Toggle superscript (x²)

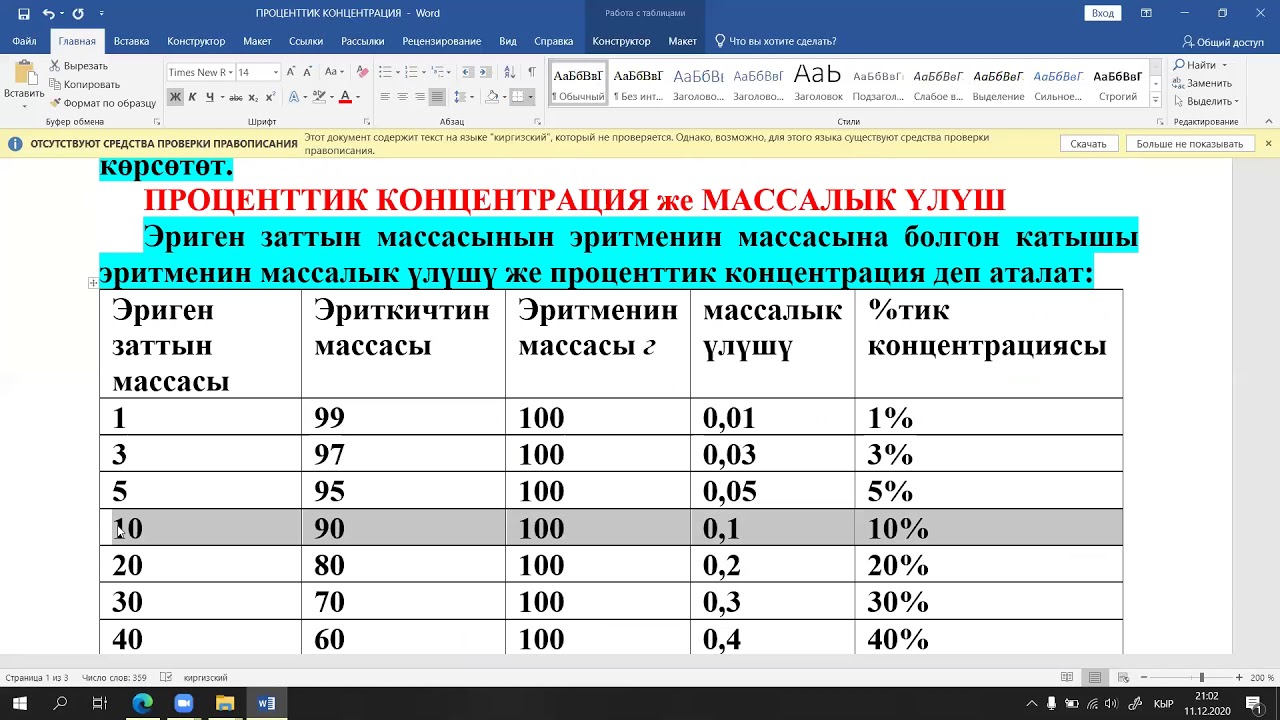271,97
